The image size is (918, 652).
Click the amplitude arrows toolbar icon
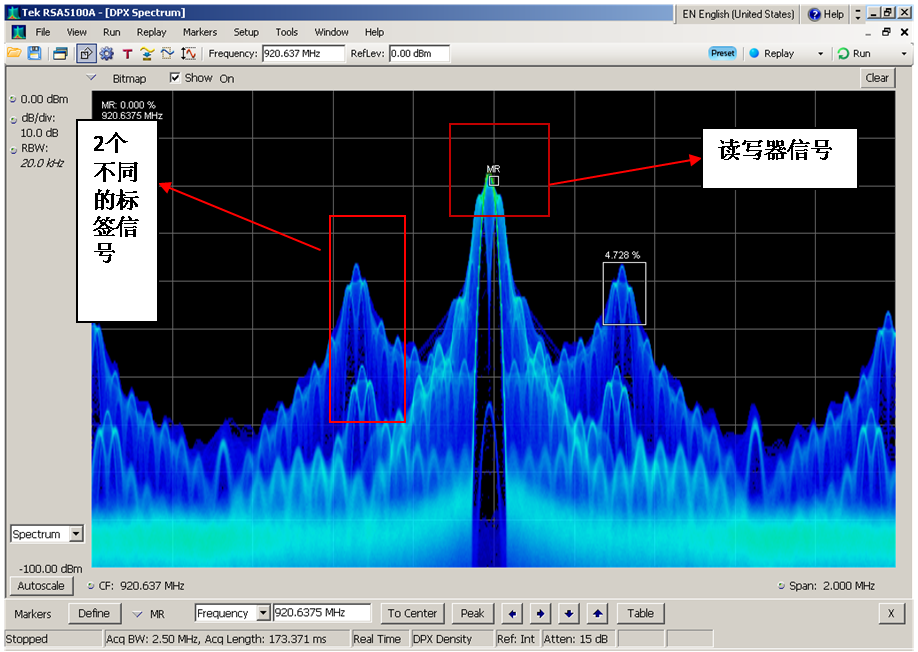pos(189,54)
